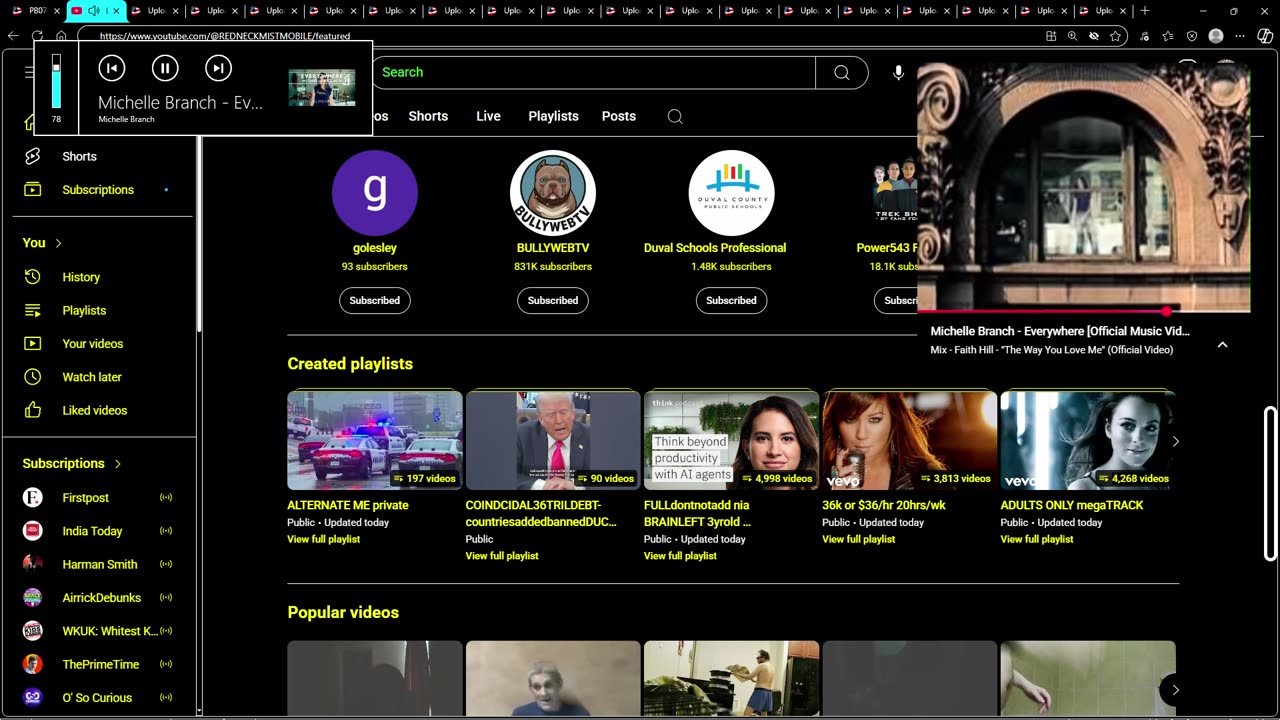Screen dimensions: 1280x720
Task: Click into the YouTube Search input field
Action: [x=595, y=72]
